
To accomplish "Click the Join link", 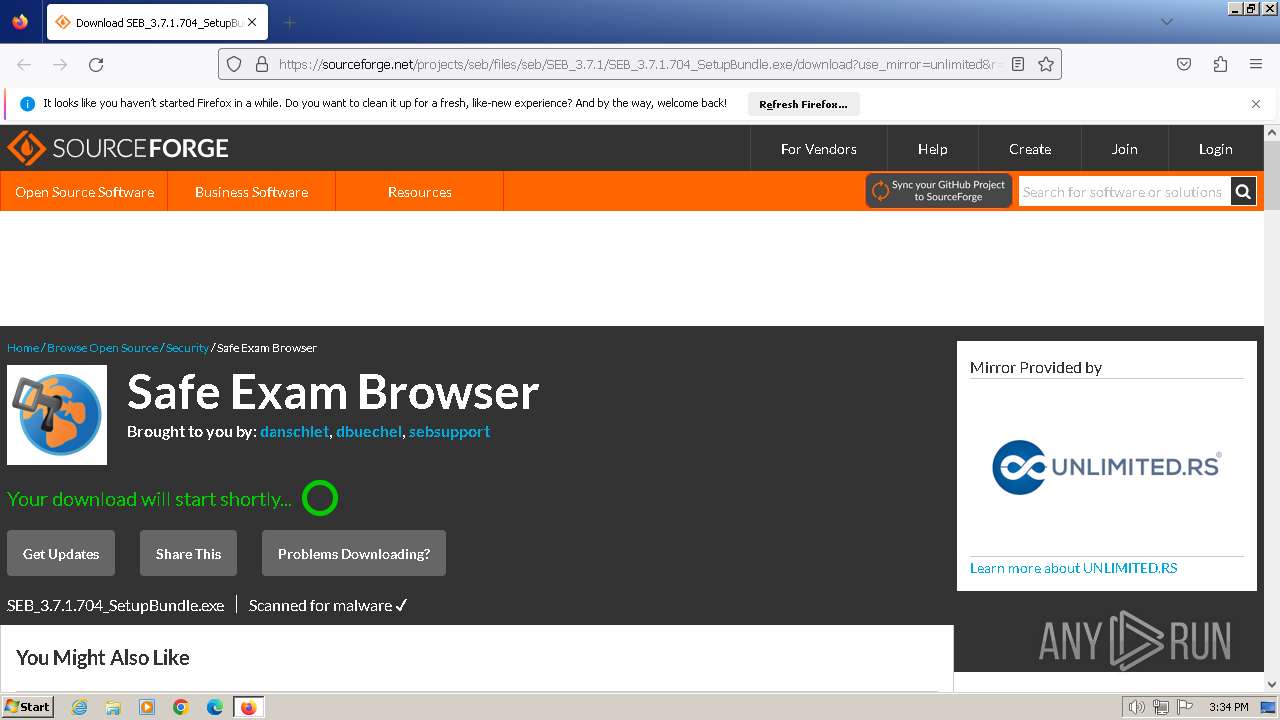I will [x=1124, y=149].
